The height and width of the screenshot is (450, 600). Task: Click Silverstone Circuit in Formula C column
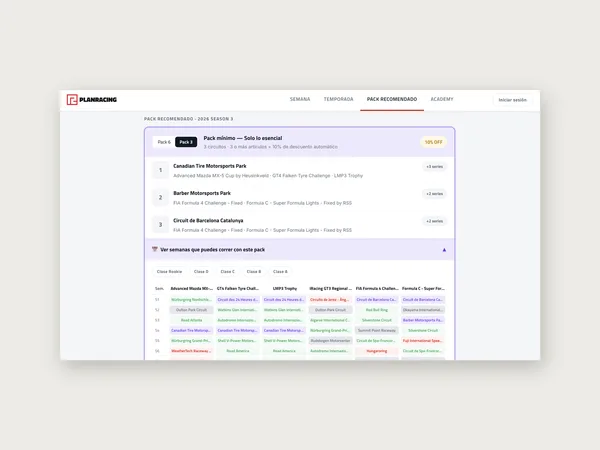423,330
